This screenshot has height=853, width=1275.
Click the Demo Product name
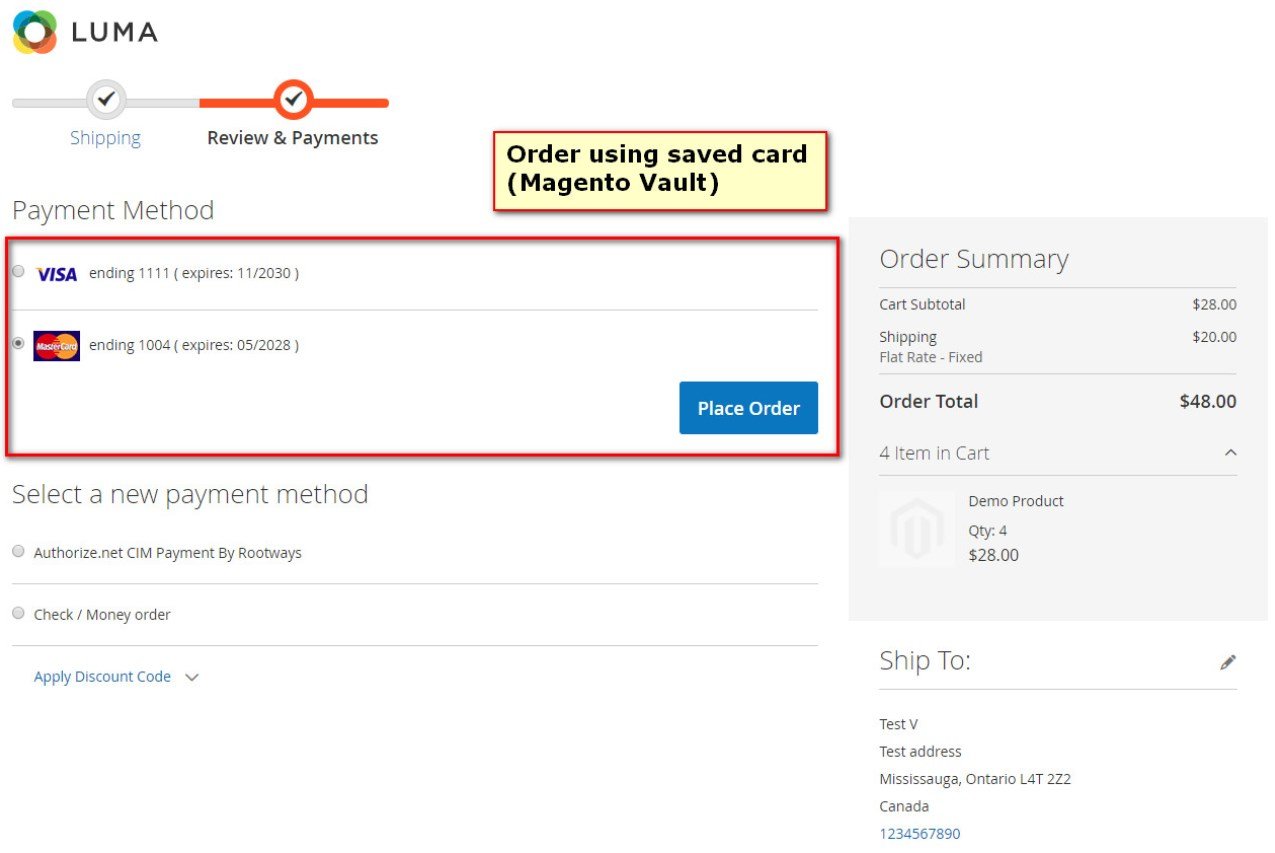[x=1016, y=501]
